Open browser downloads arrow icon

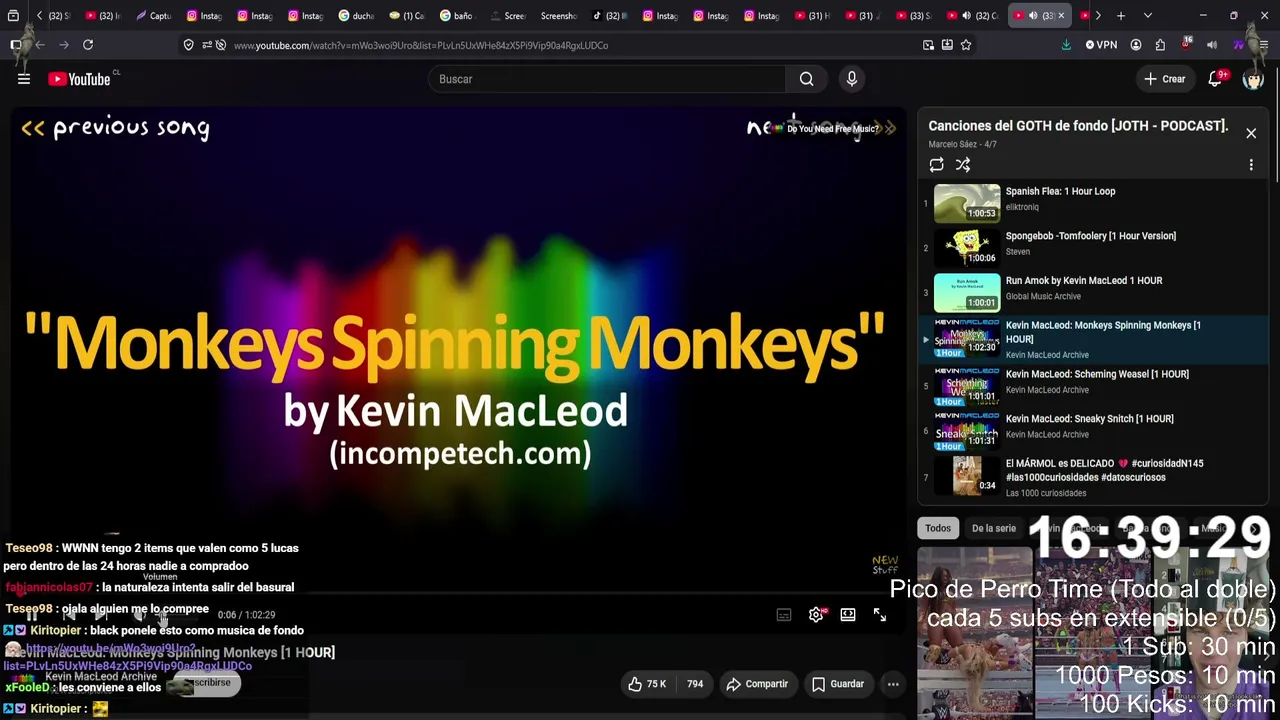tap(1066, 45)
